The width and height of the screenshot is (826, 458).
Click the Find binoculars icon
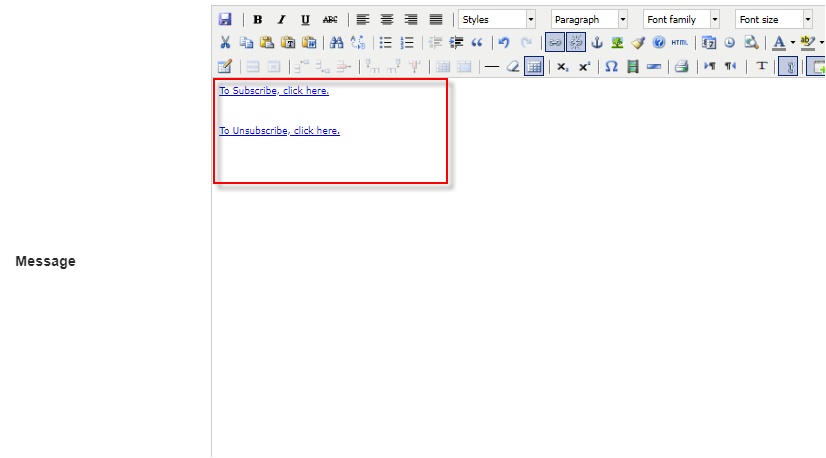(336, 43)
